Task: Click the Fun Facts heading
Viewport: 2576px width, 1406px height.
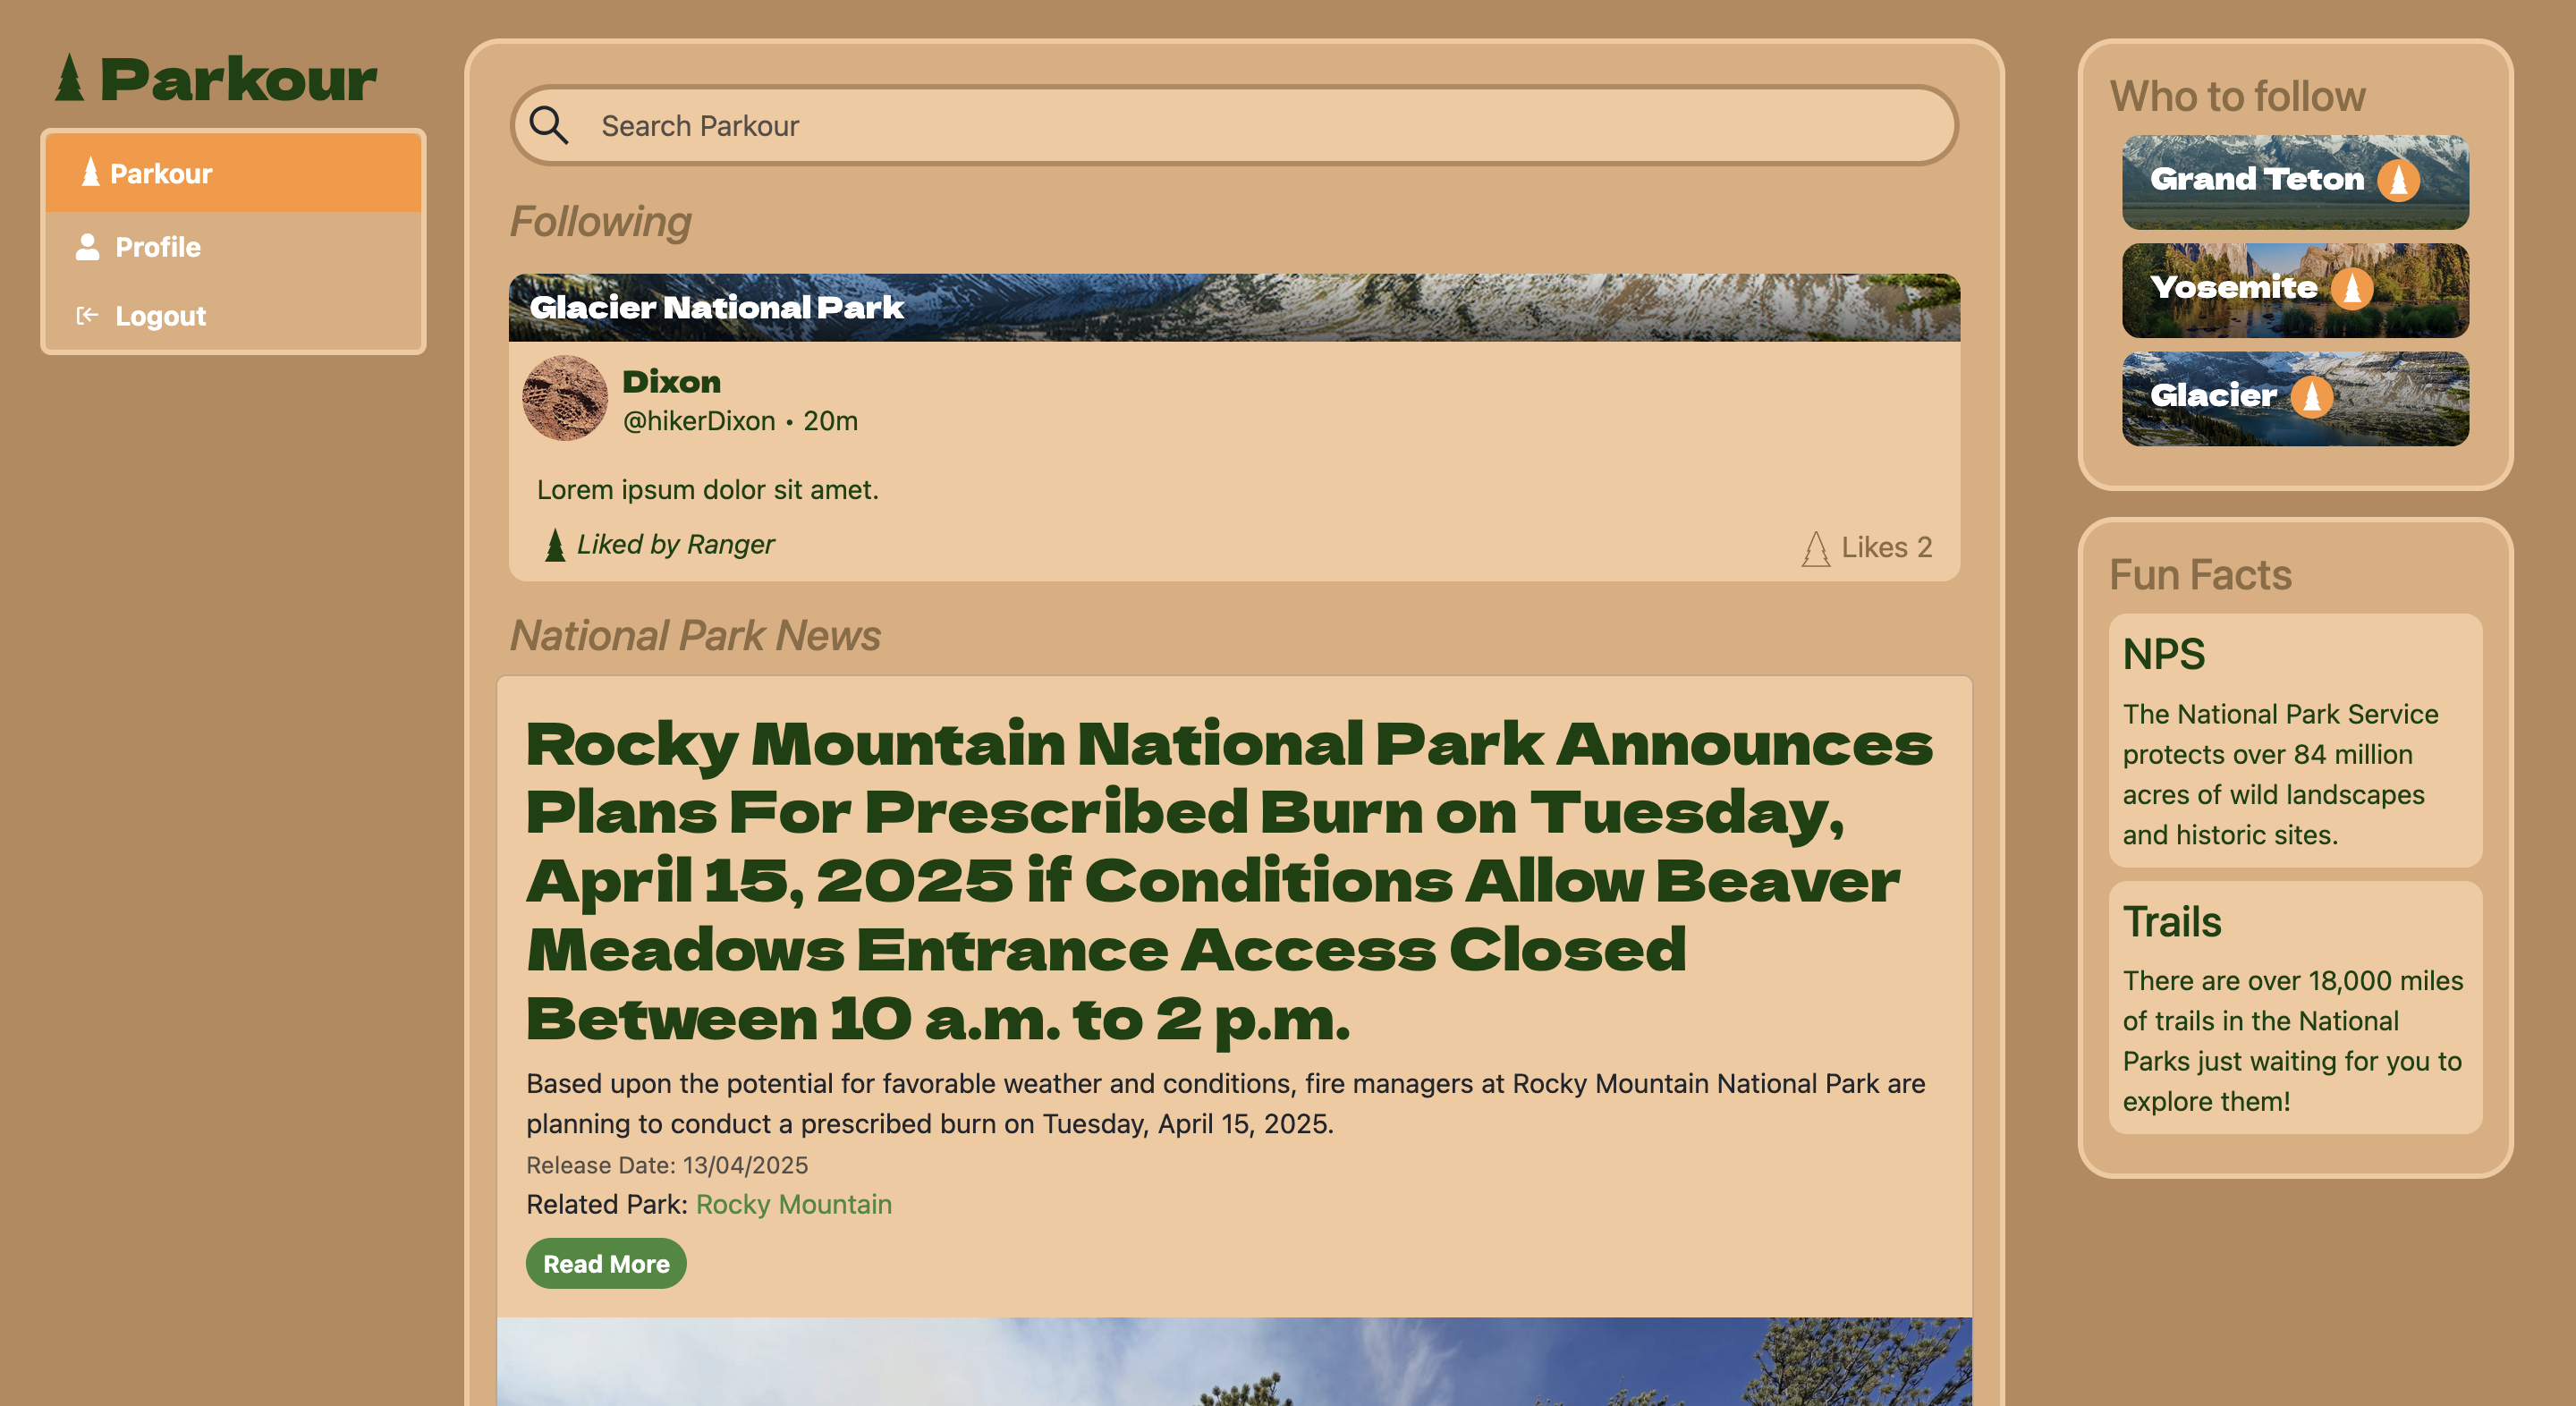Action: [x=2200, y=575]
